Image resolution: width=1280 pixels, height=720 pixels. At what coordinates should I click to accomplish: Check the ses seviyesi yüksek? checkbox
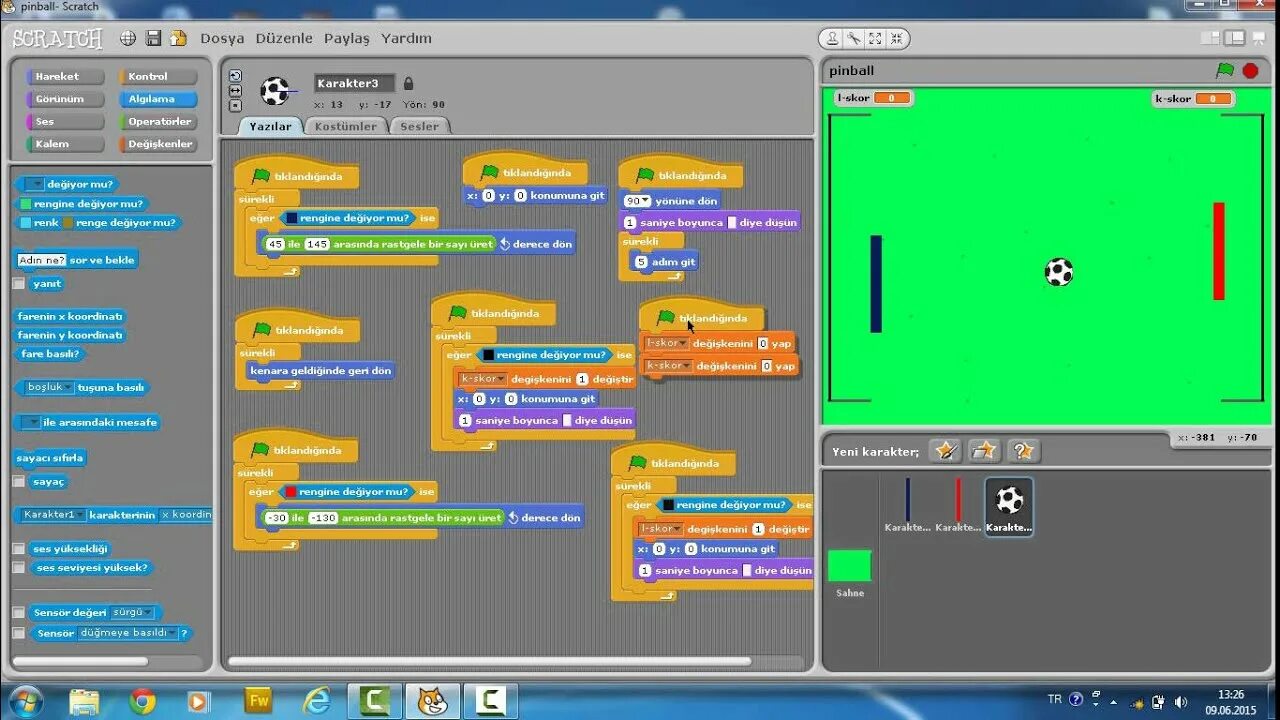(18, 567)
